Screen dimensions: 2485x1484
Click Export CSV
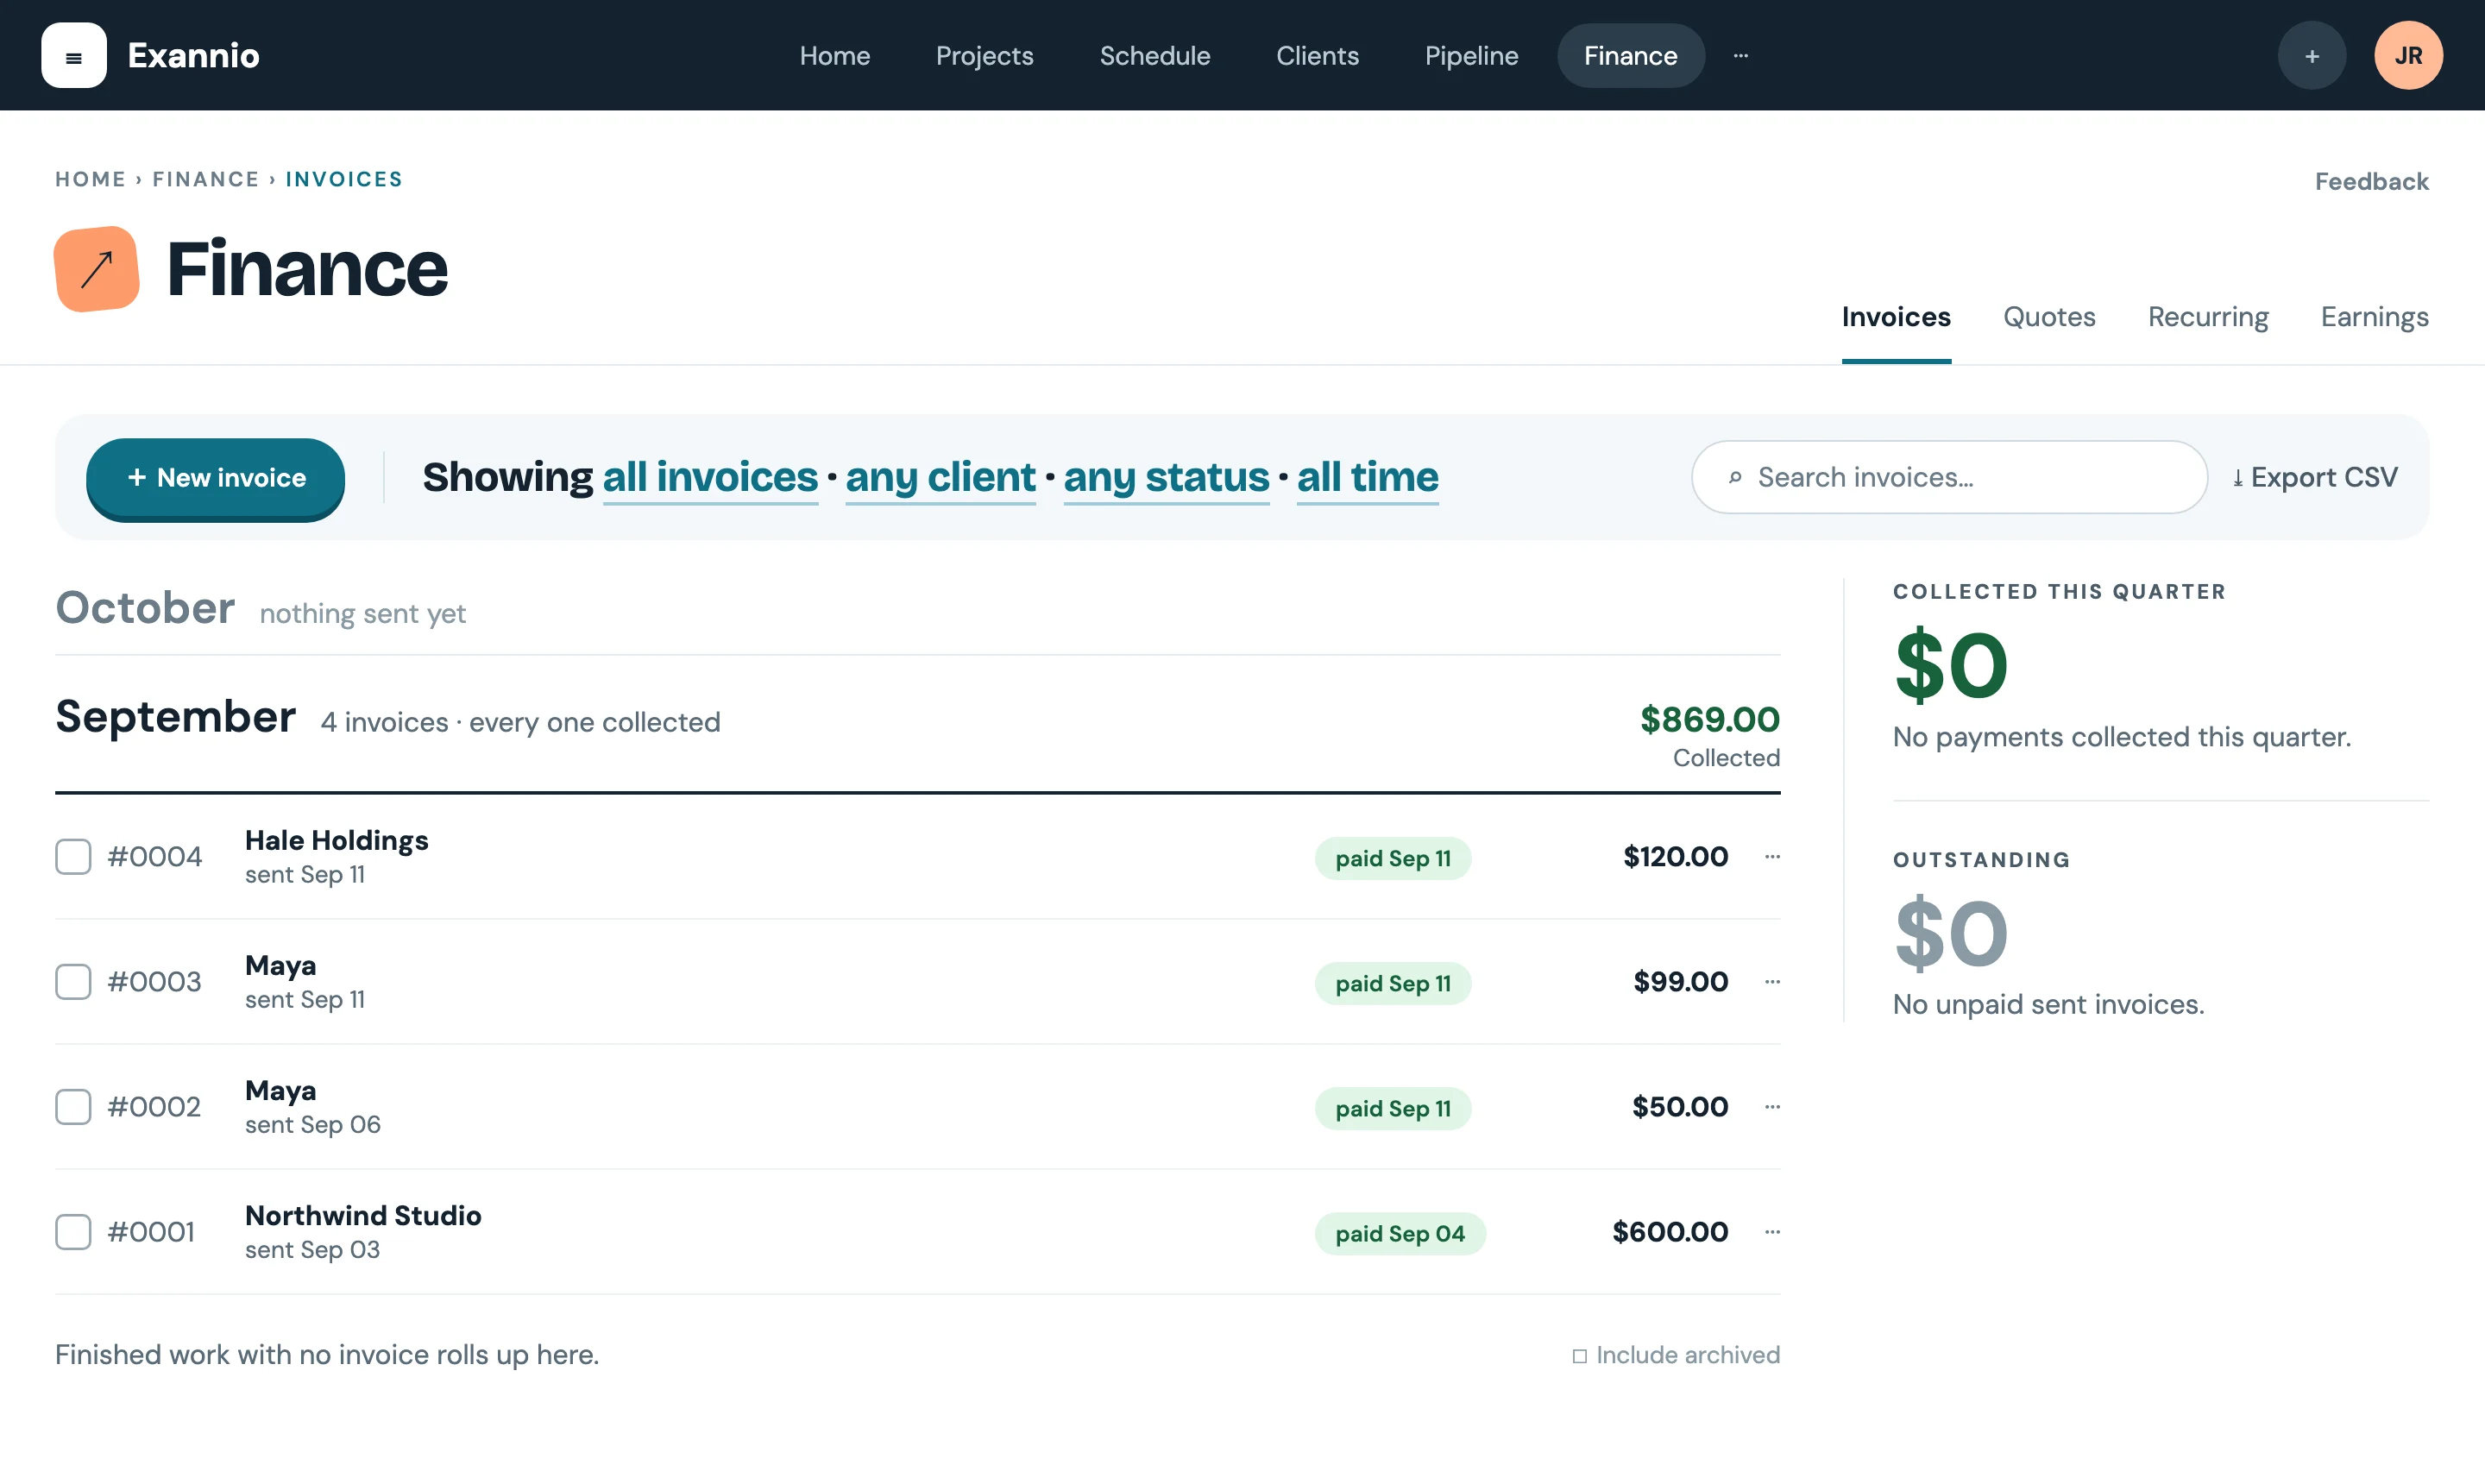(x=2314, y=478)
